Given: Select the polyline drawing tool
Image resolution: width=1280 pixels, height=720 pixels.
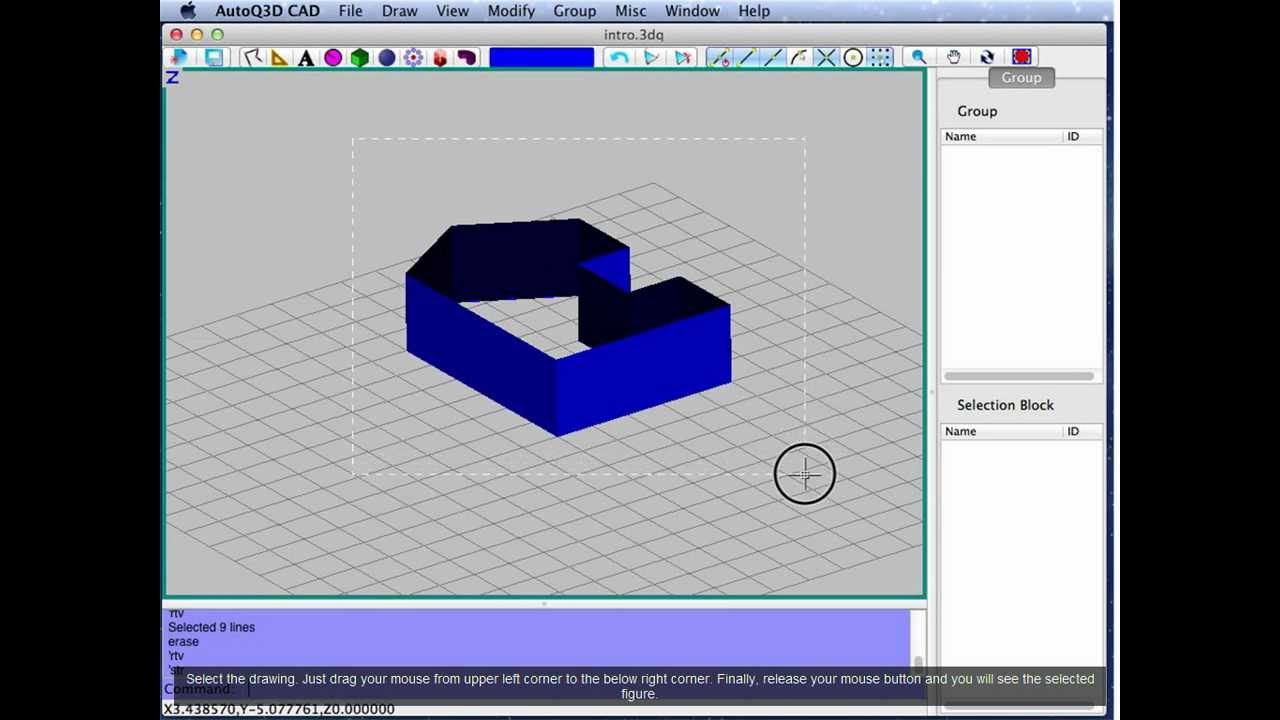Looking at the screenshot, I should pos(252,58).
